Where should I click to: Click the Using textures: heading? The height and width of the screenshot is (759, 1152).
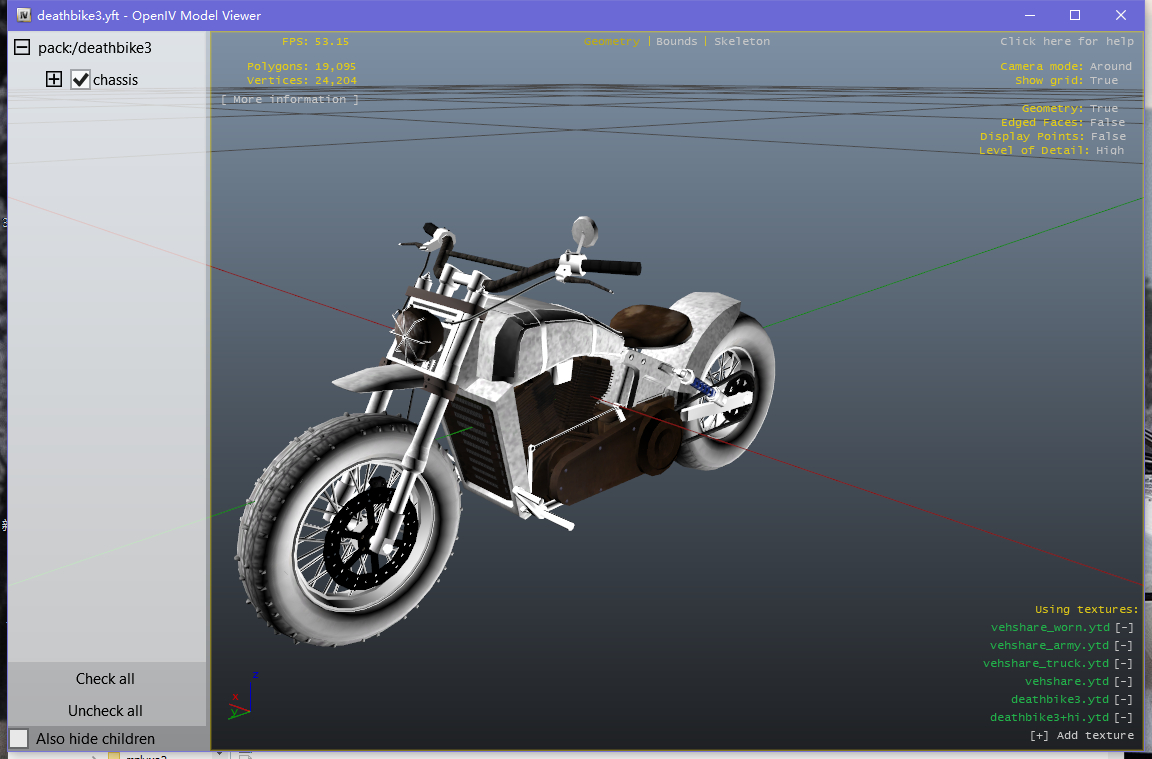coord(1087,609)
